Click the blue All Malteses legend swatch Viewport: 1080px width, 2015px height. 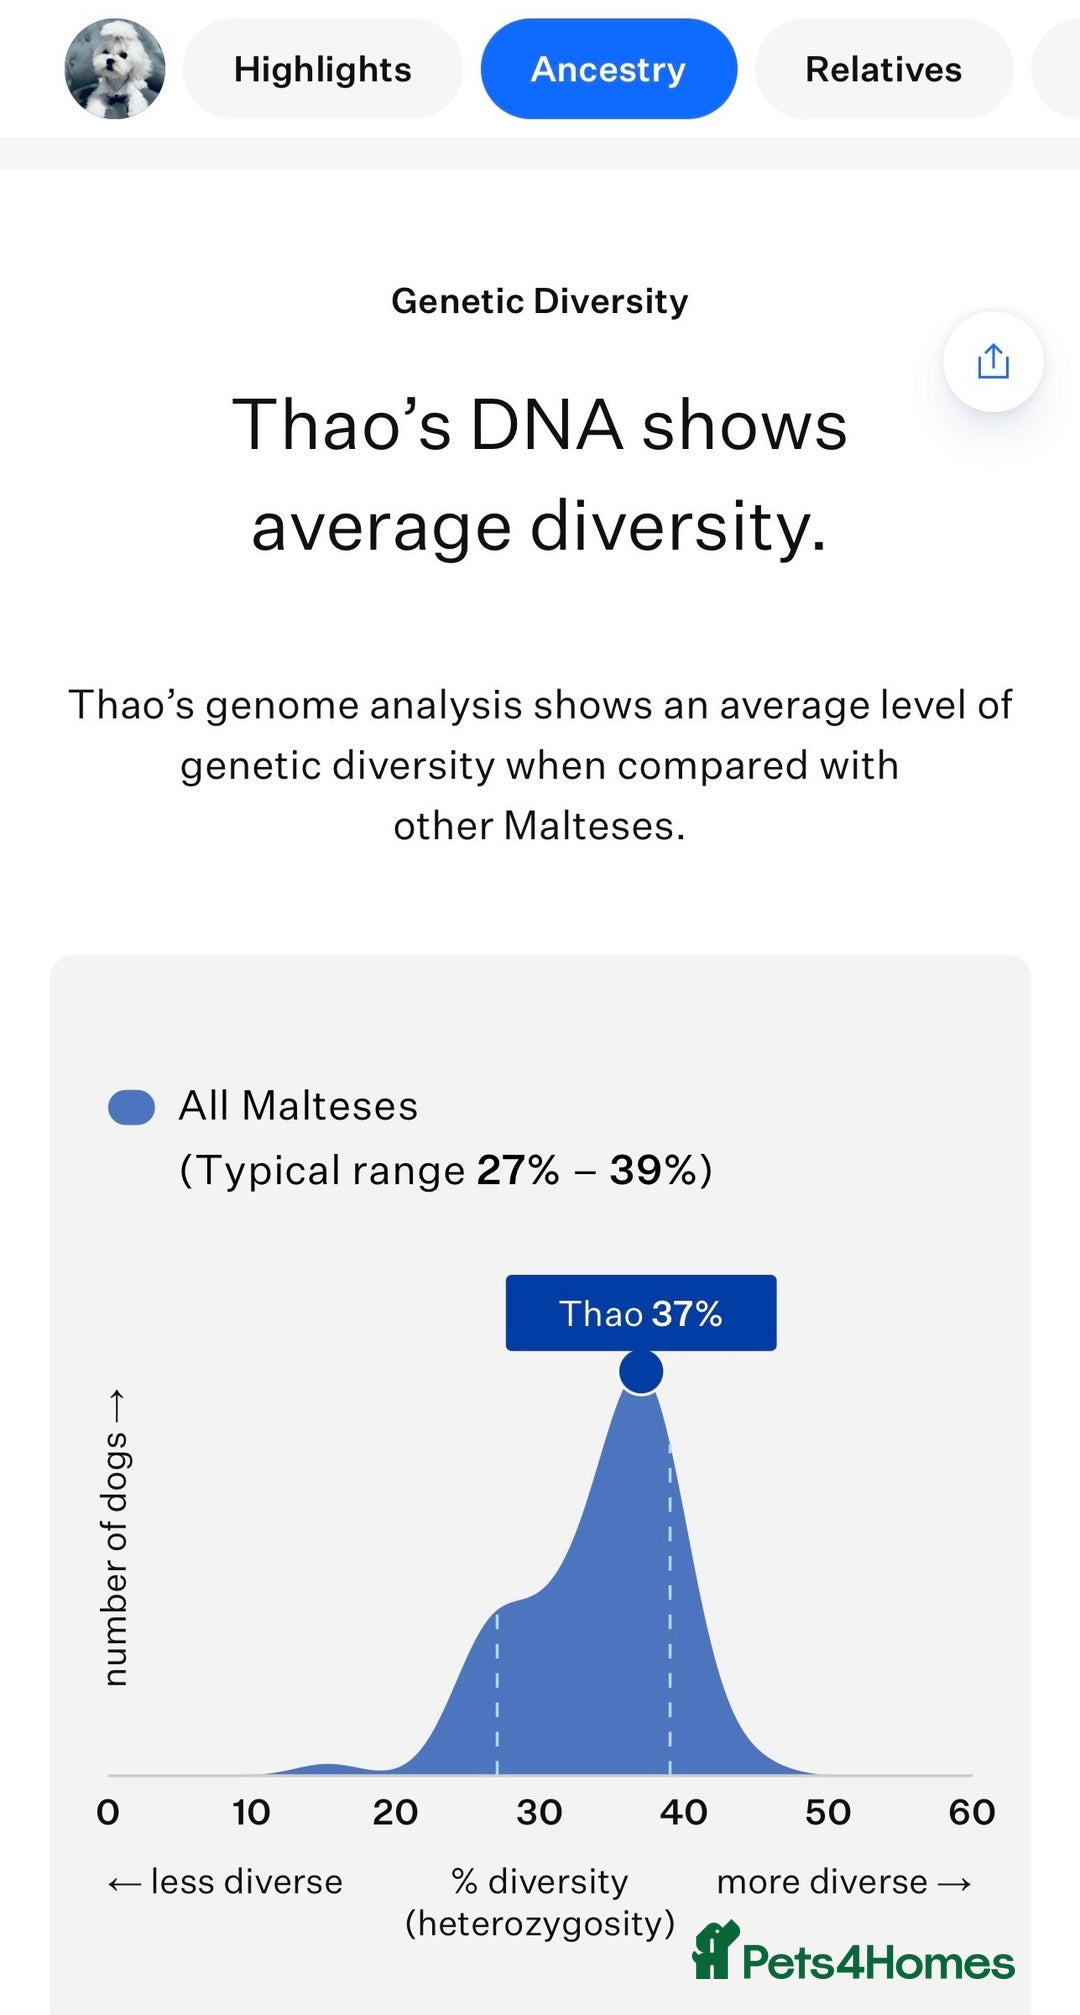[x=131, y=1107]
